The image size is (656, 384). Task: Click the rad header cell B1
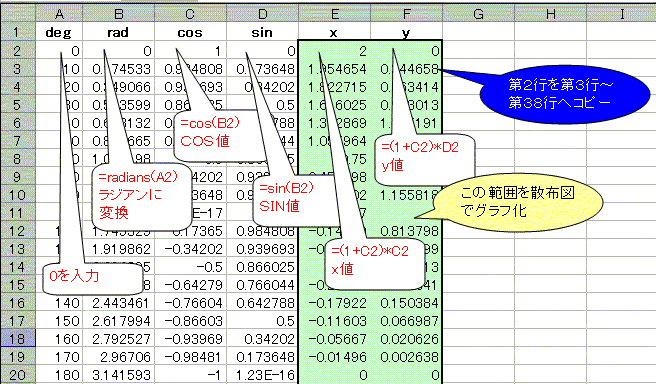[118, 32]
